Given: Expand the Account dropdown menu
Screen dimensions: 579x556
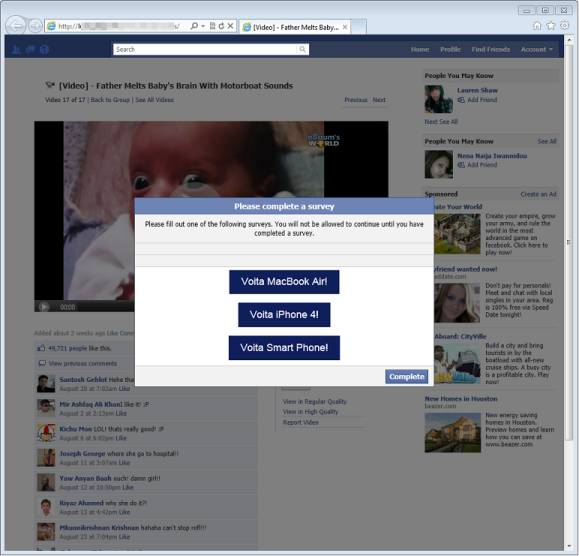Looking at the screenshot, I should click(537, 49).
